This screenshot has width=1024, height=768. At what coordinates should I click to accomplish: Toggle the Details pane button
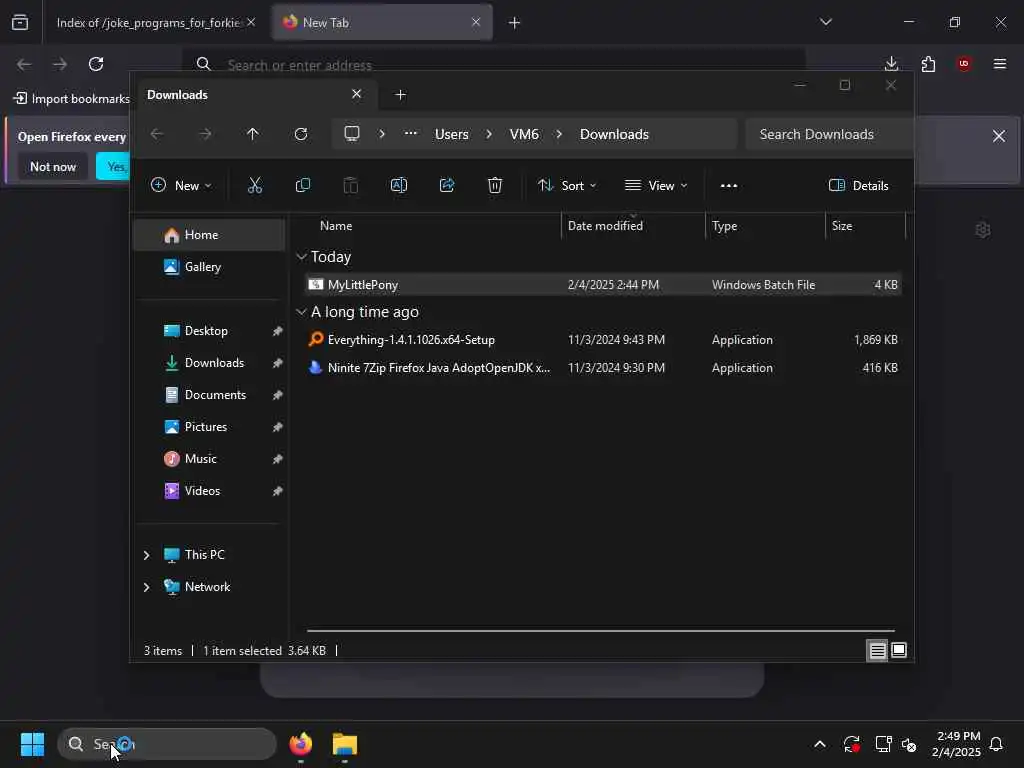[x=858, y=185]
